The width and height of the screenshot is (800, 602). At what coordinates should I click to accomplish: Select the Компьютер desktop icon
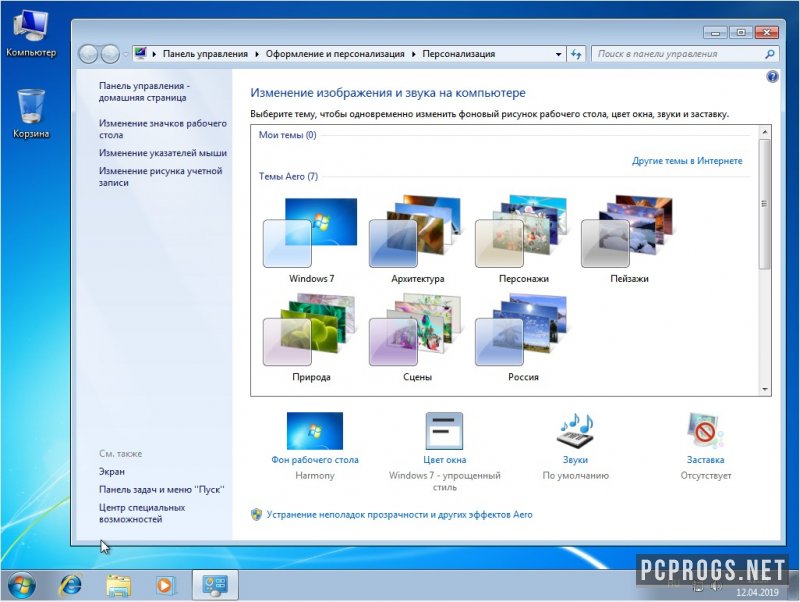[x=31, y=34]
